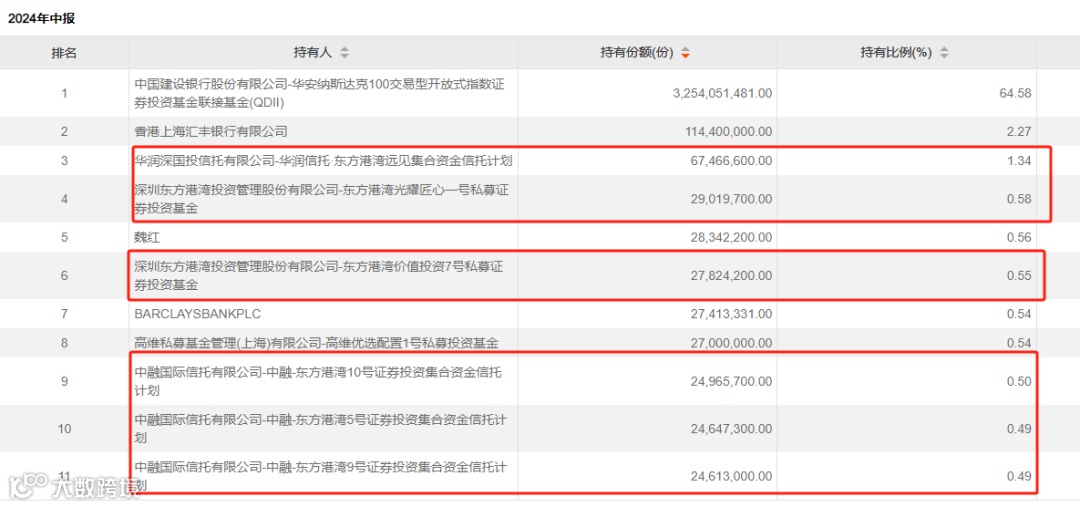1080x507 pixels.
Task: Click the 2024年中报 title
Action: 41,19
